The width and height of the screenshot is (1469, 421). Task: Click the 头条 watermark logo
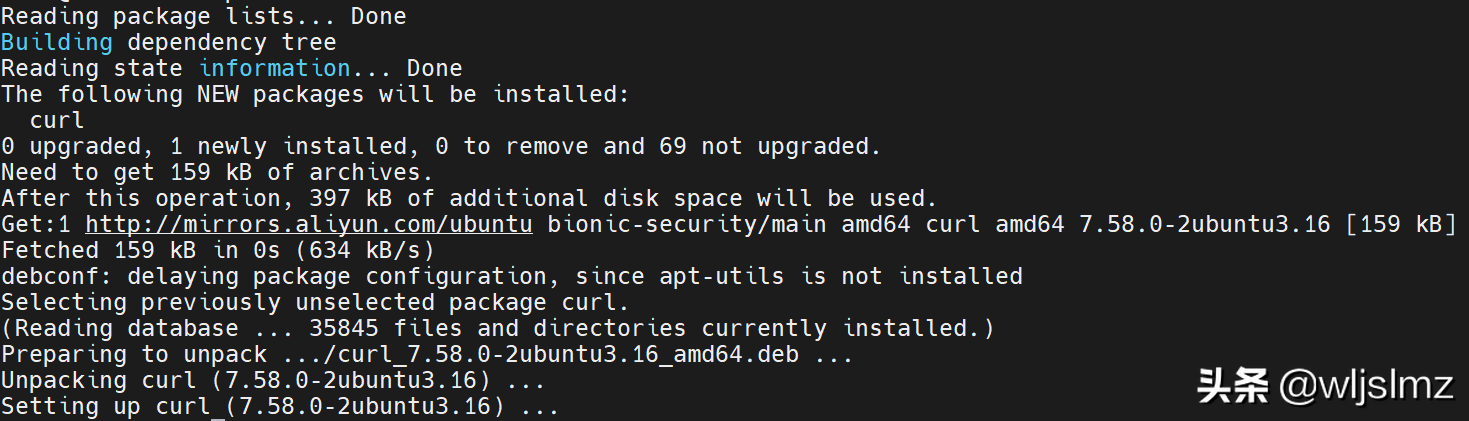click(1232, 386)
